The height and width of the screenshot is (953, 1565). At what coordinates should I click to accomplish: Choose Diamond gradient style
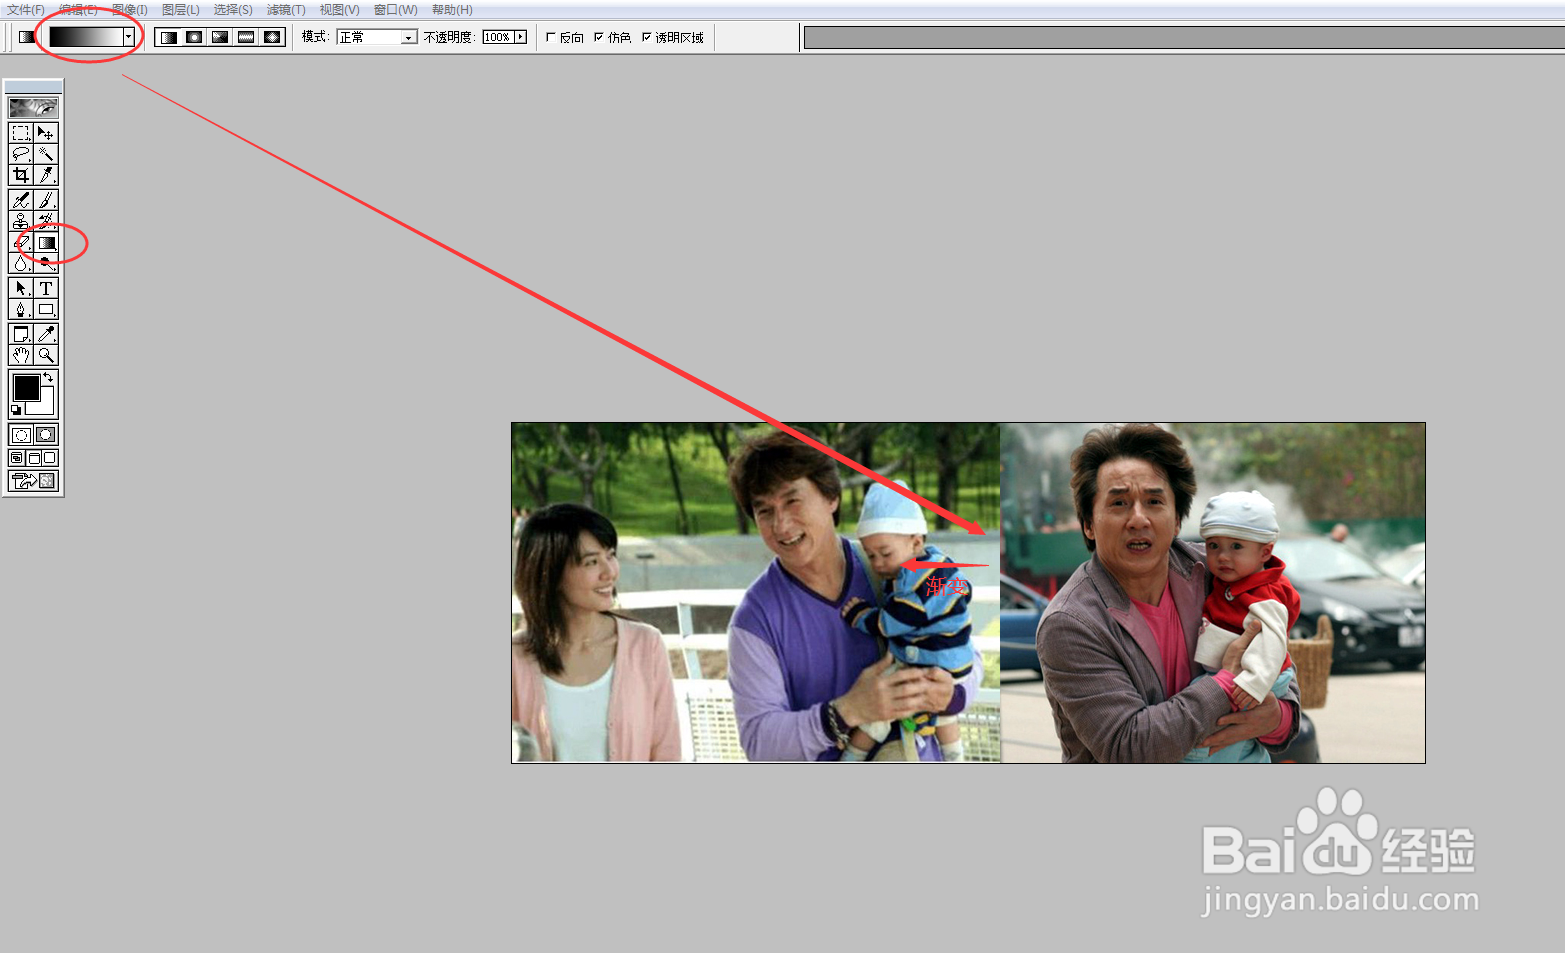coord(273,37)
